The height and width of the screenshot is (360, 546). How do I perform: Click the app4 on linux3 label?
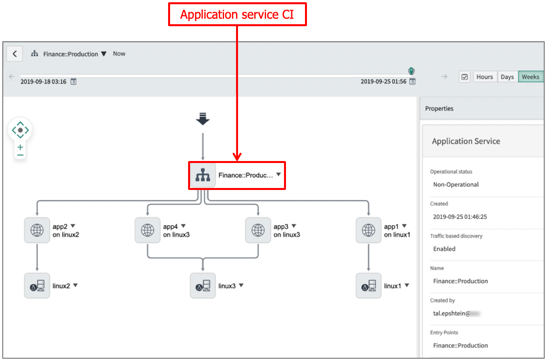176,230
